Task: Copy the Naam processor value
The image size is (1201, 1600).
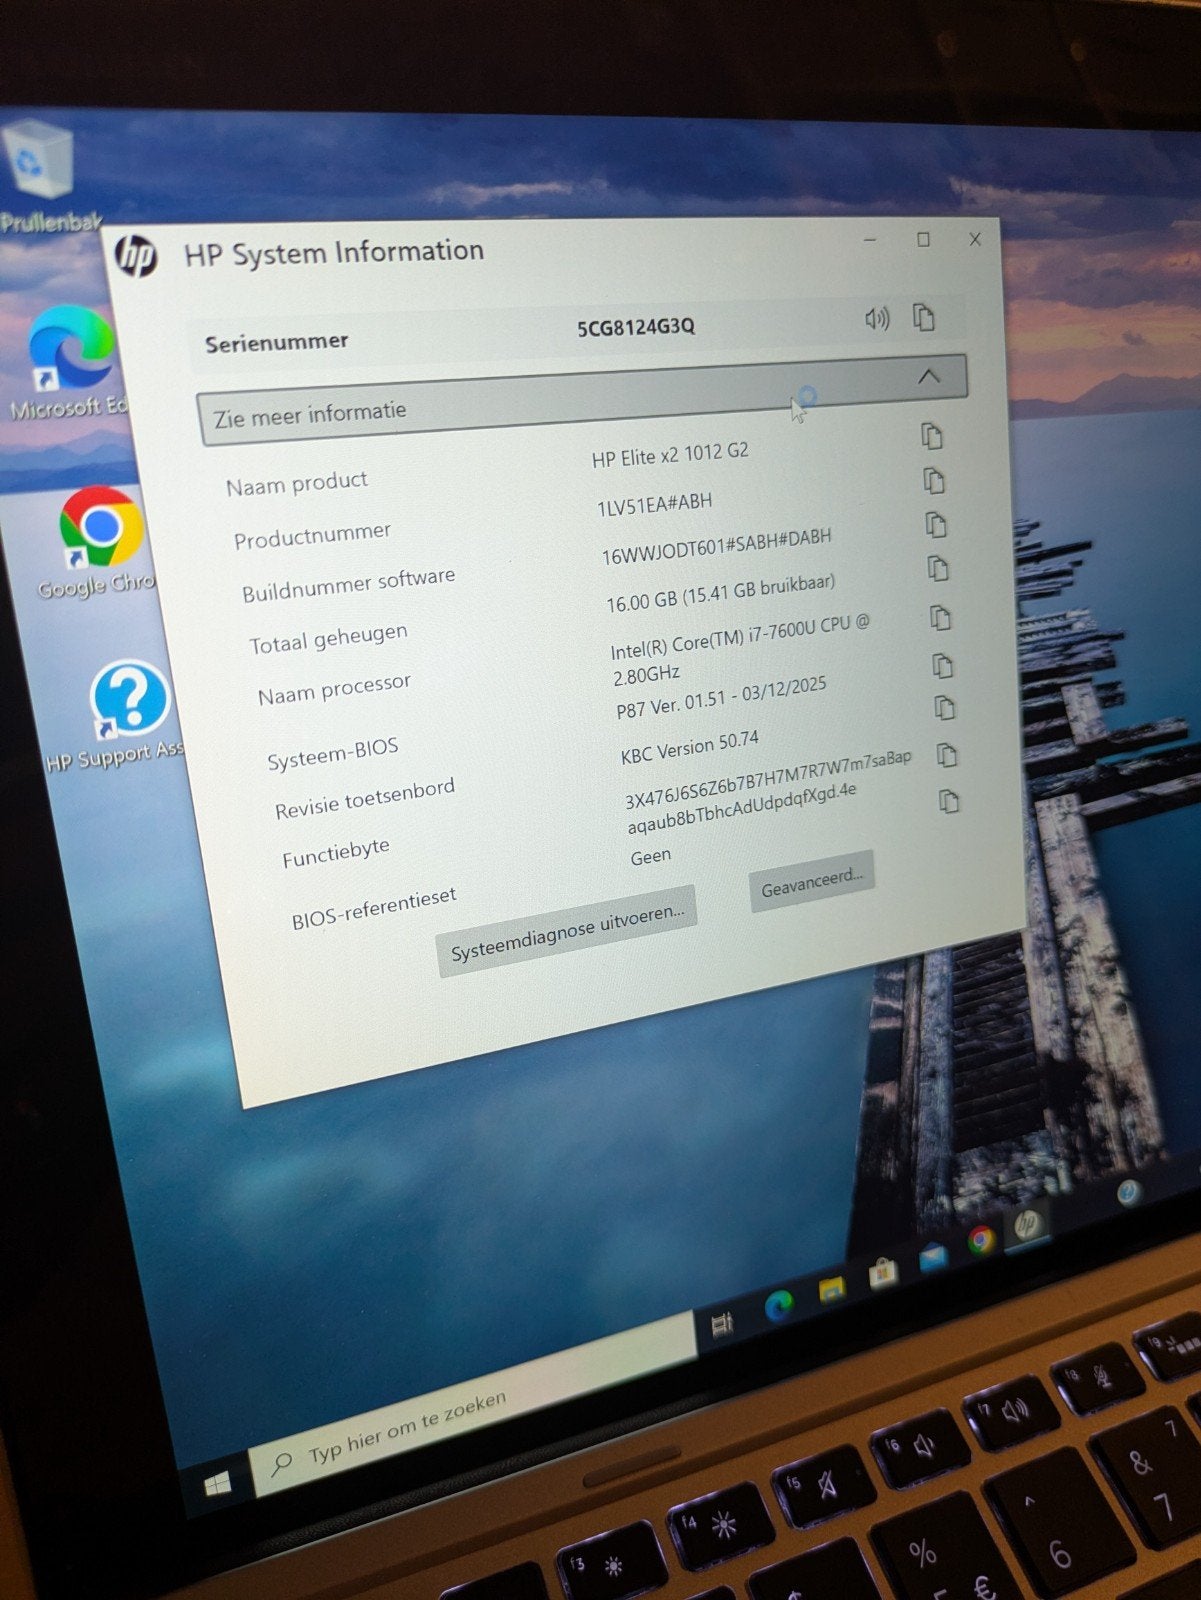Action: [941, 618]
